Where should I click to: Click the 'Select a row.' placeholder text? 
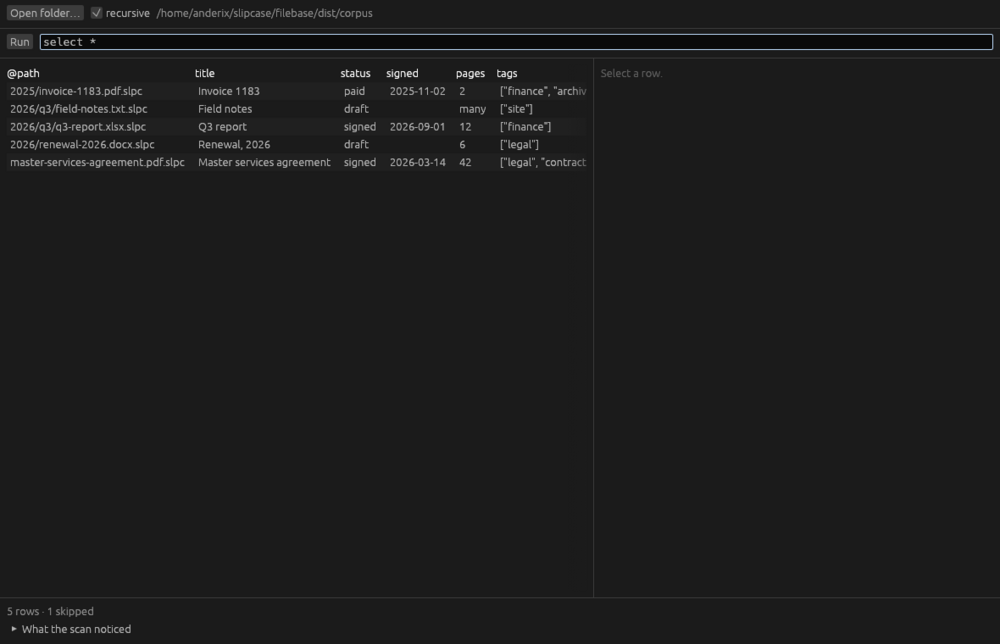point(631,73)
